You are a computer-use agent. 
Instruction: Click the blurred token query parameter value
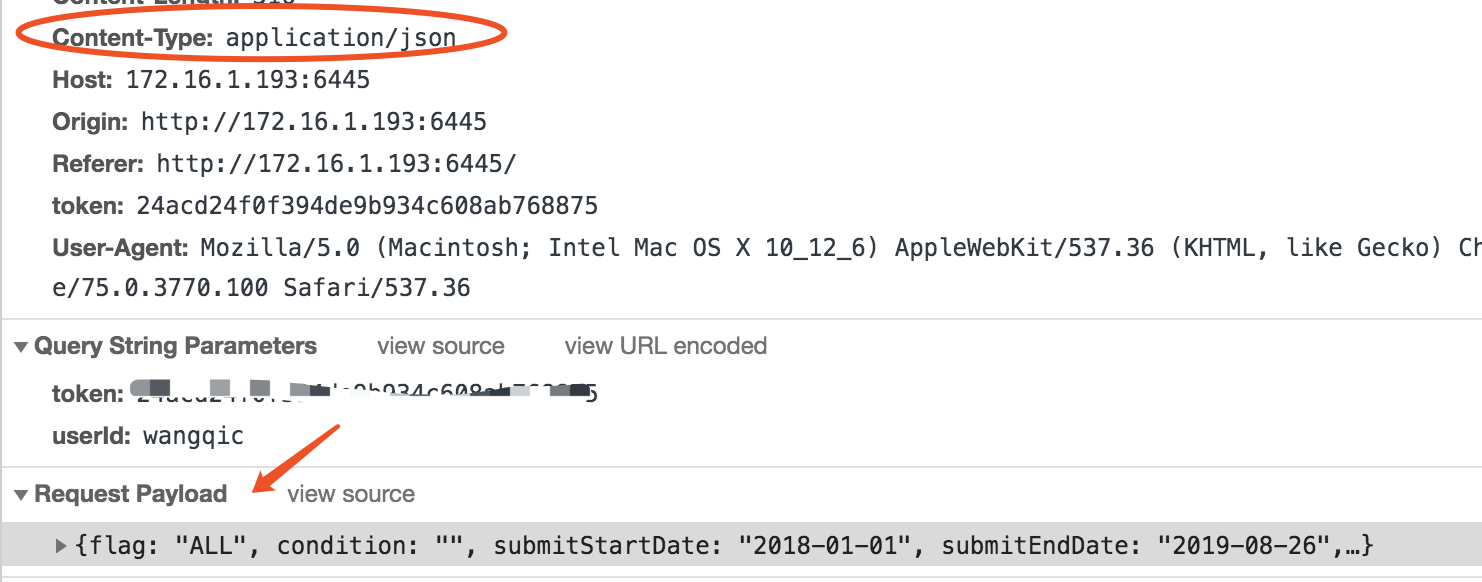pos(364,392)
